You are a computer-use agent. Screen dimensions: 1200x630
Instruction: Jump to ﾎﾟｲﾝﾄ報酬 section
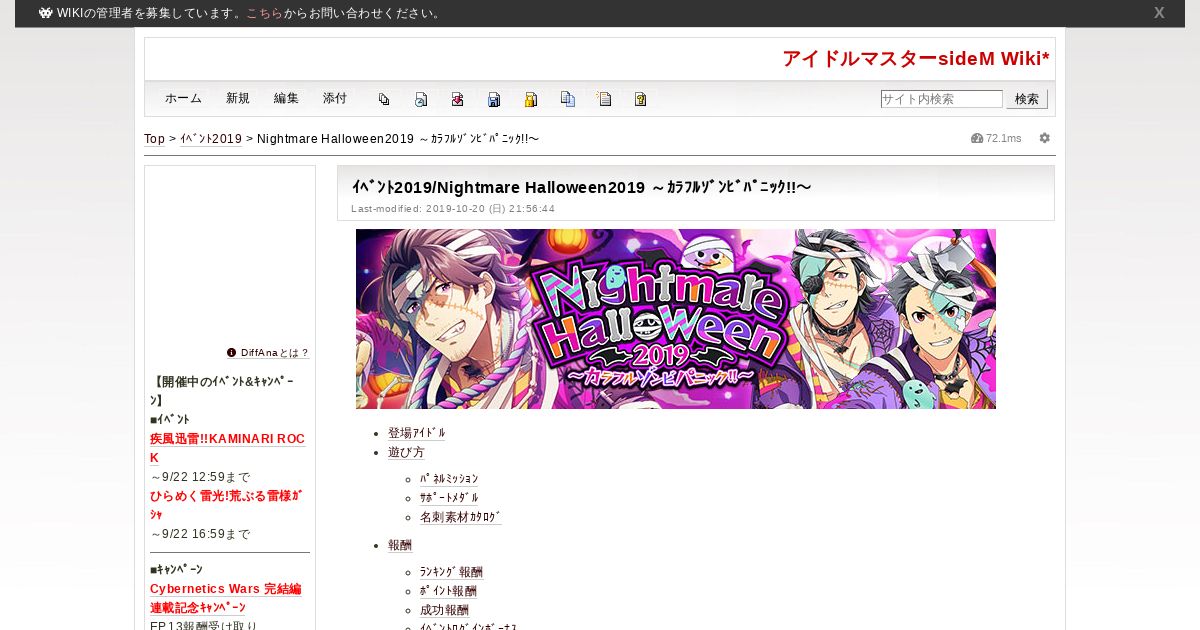click(x=448, y=591)
